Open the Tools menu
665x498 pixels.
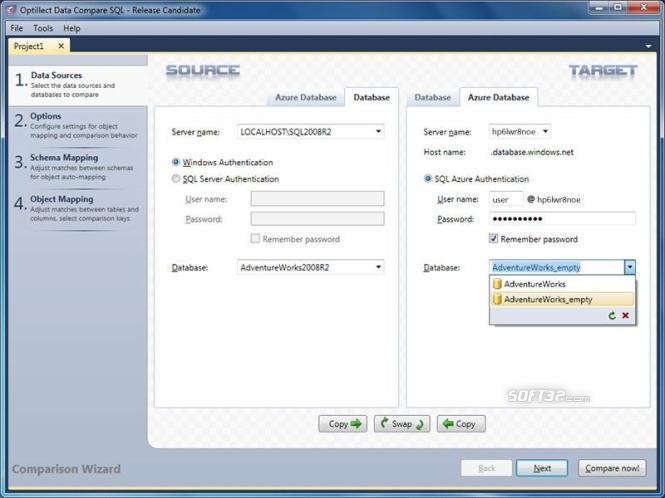pos(43,28)
